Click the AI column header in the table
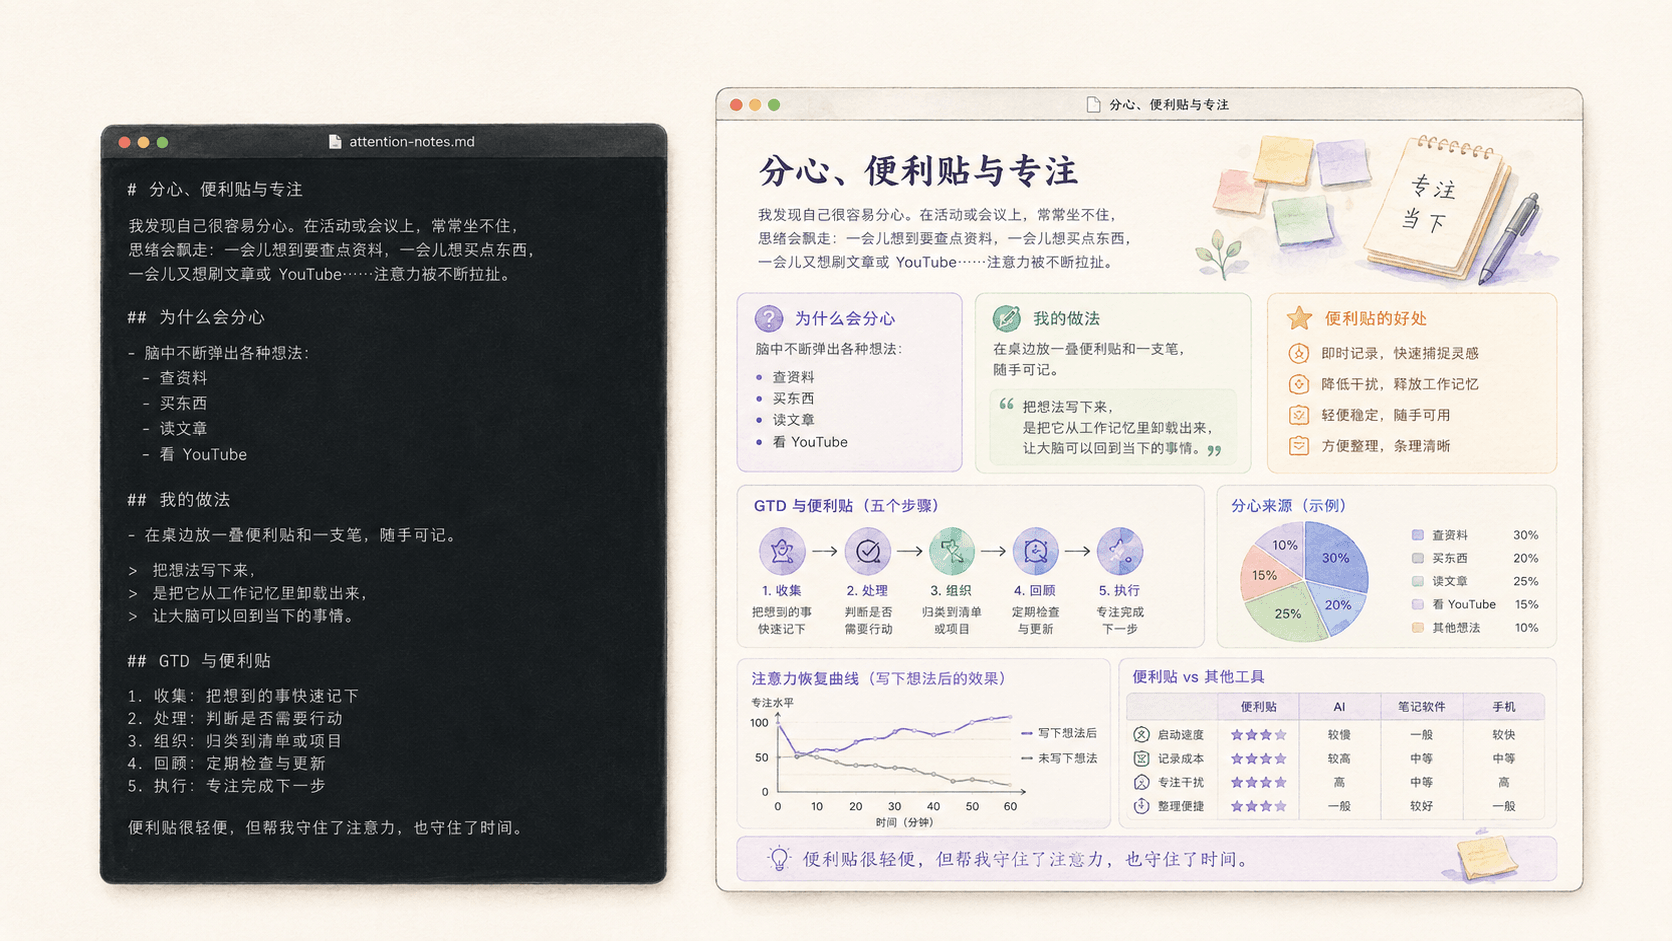 [1339, 707]
